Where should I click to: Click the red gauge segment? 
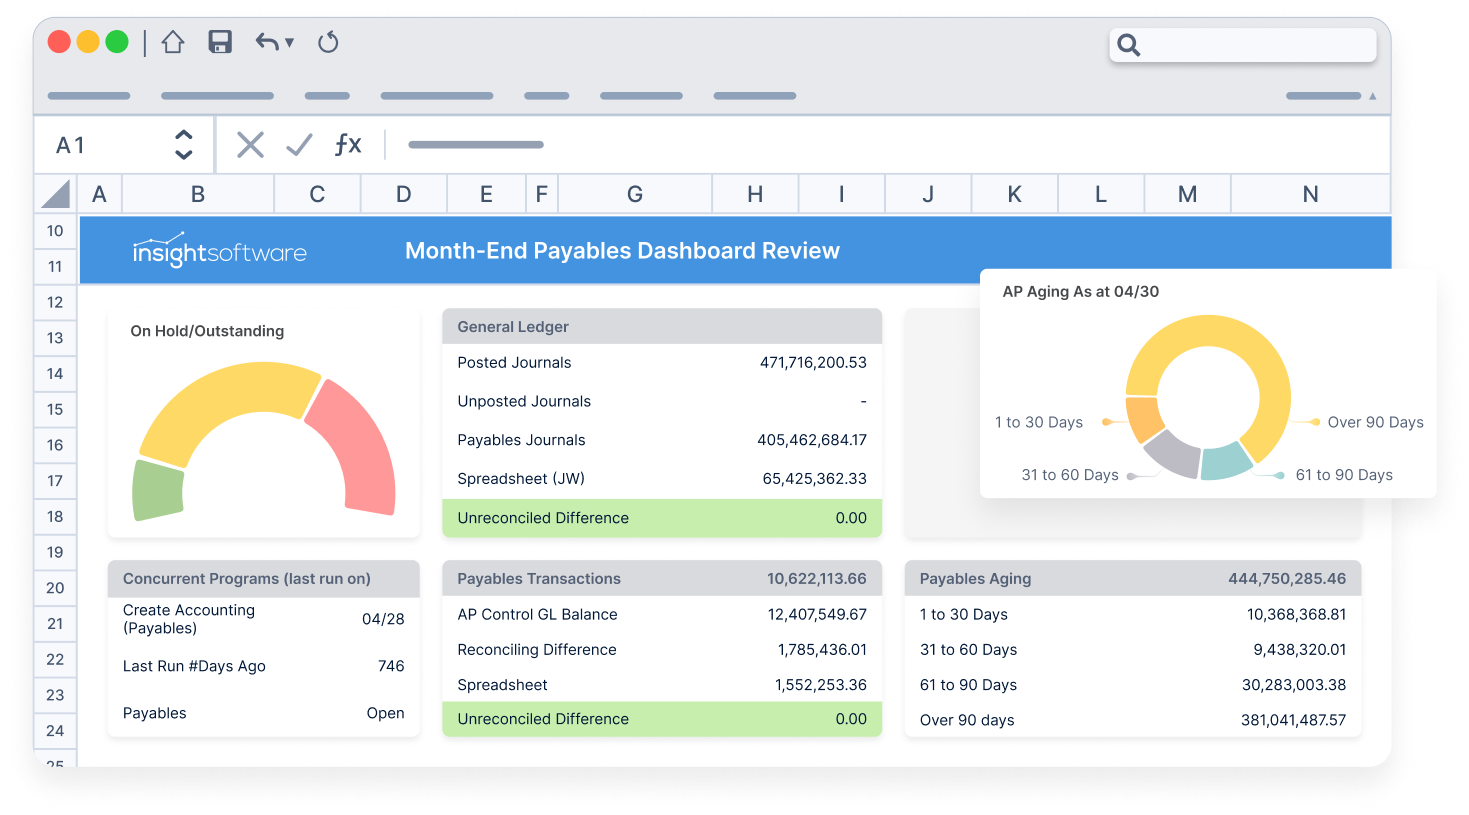coord(355,445)
